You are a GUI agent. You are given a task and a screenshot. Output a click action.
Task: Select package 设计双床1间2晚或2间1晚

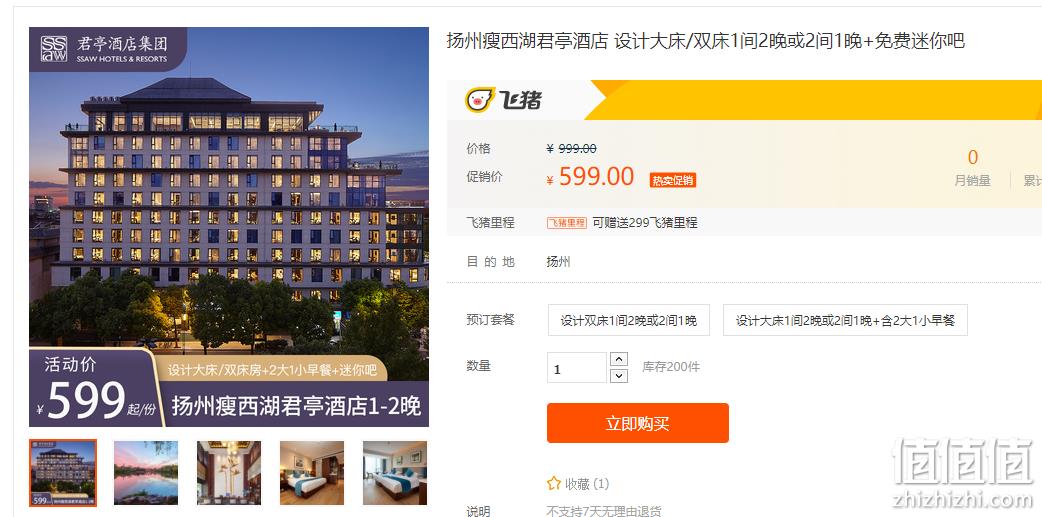(629, 320)
